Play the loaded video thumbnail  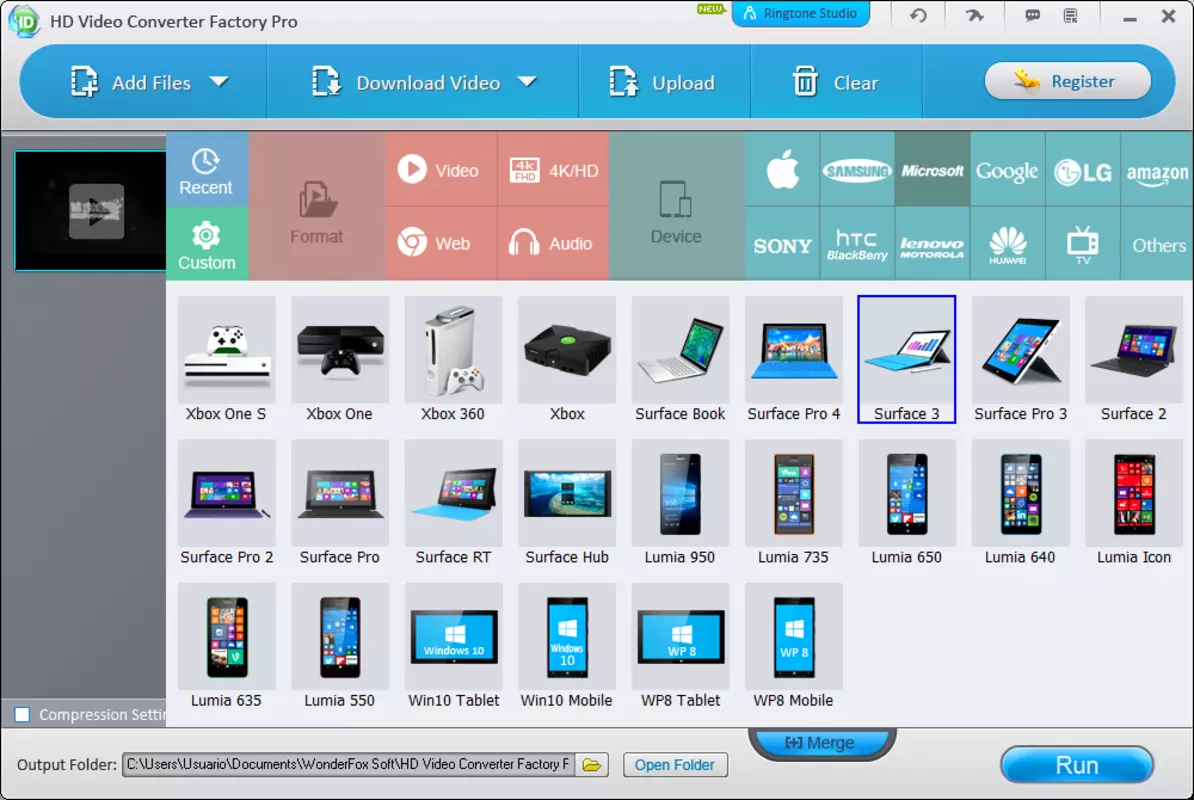coord(95,210)
